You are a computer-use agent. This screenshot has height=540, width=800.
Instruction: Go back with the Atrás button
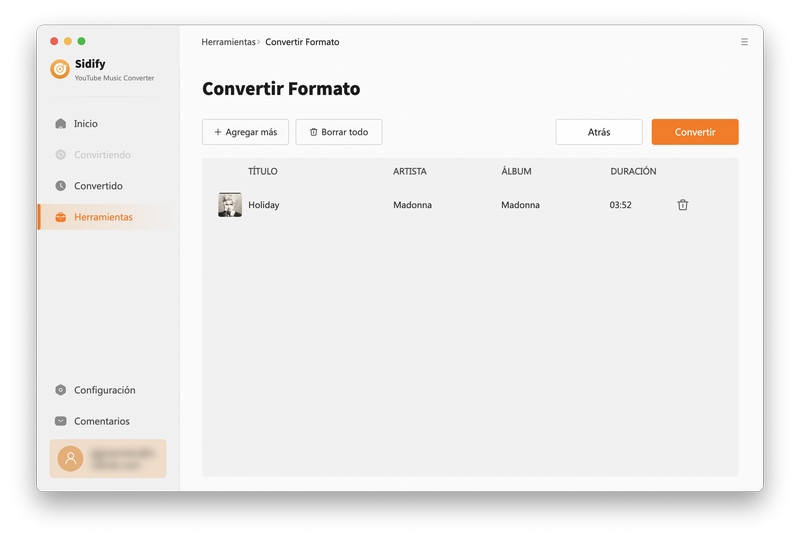[x=599, y=132]
